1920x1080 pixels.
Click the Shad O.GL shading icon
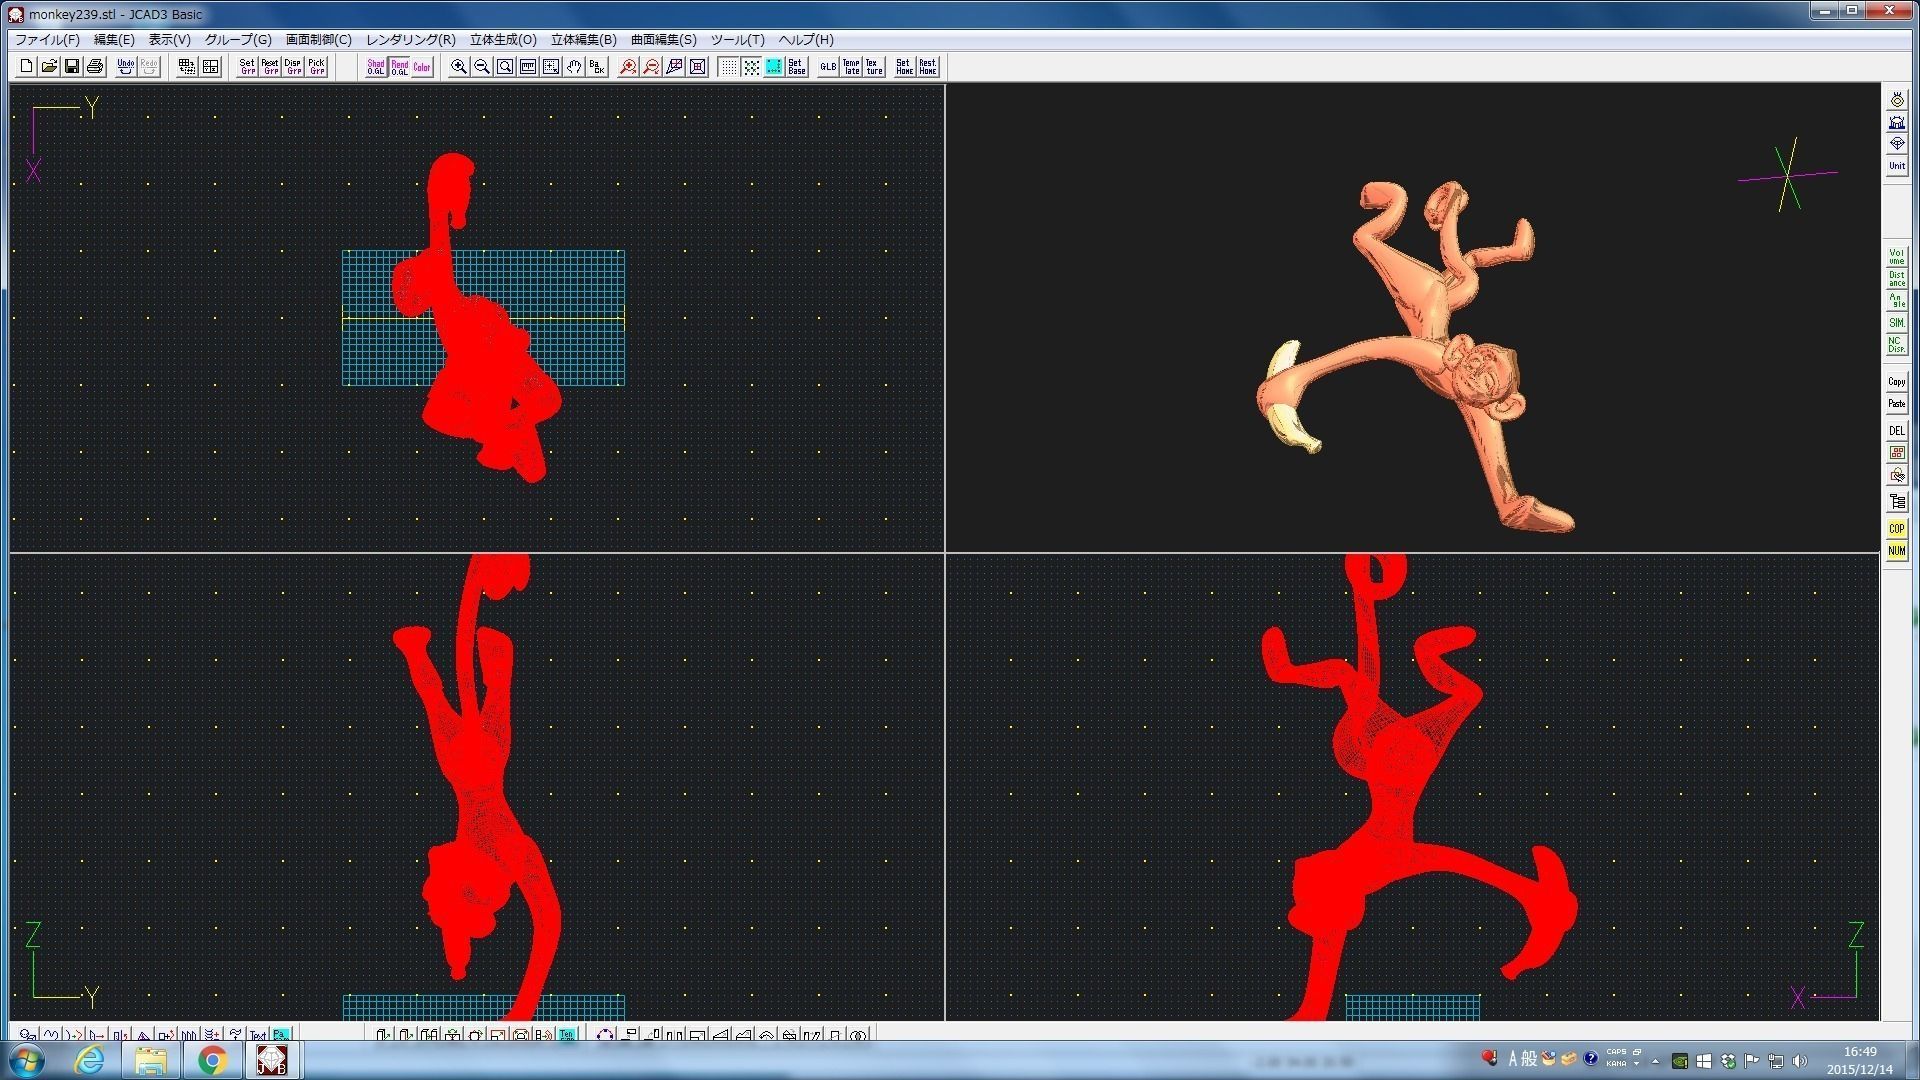pos(376,67)
